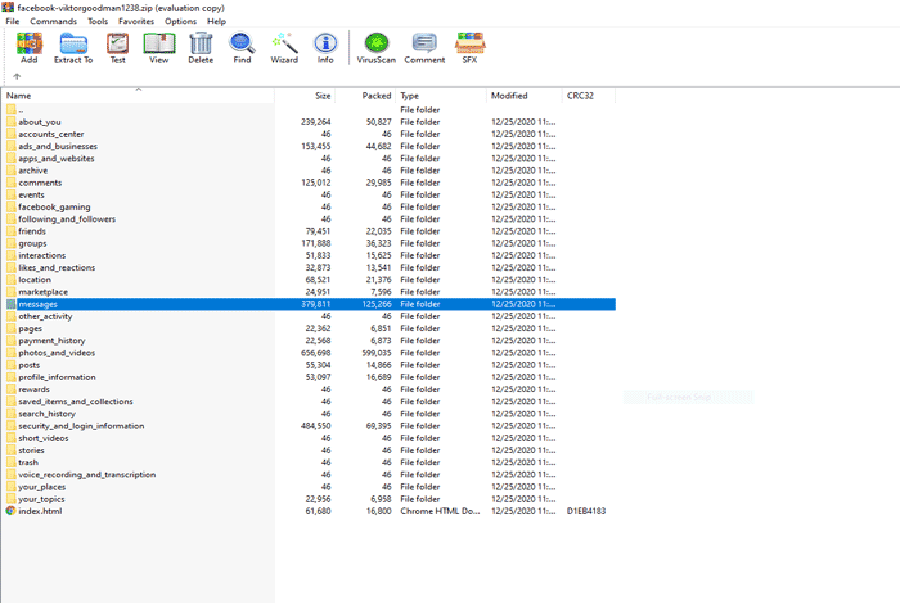Click the CRC32 value of index.html
The width and height of the screenshot is (900, 603).
(586, 511)
